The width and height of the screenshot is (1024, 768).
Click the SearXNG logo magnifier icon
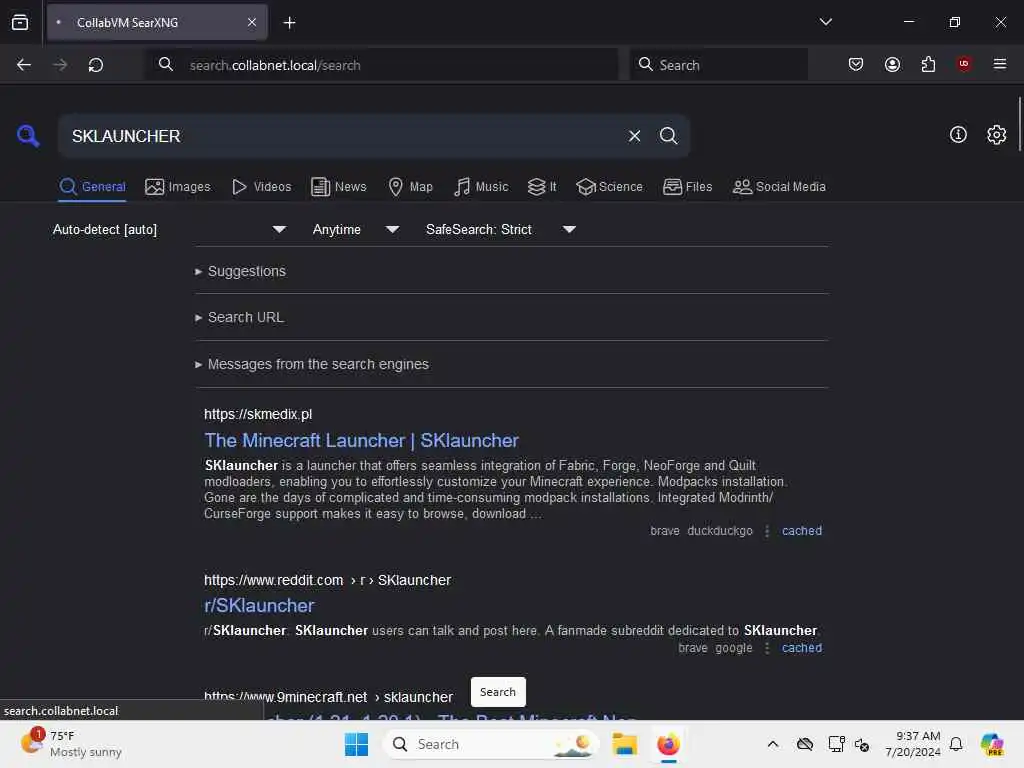tap(28, 136)
